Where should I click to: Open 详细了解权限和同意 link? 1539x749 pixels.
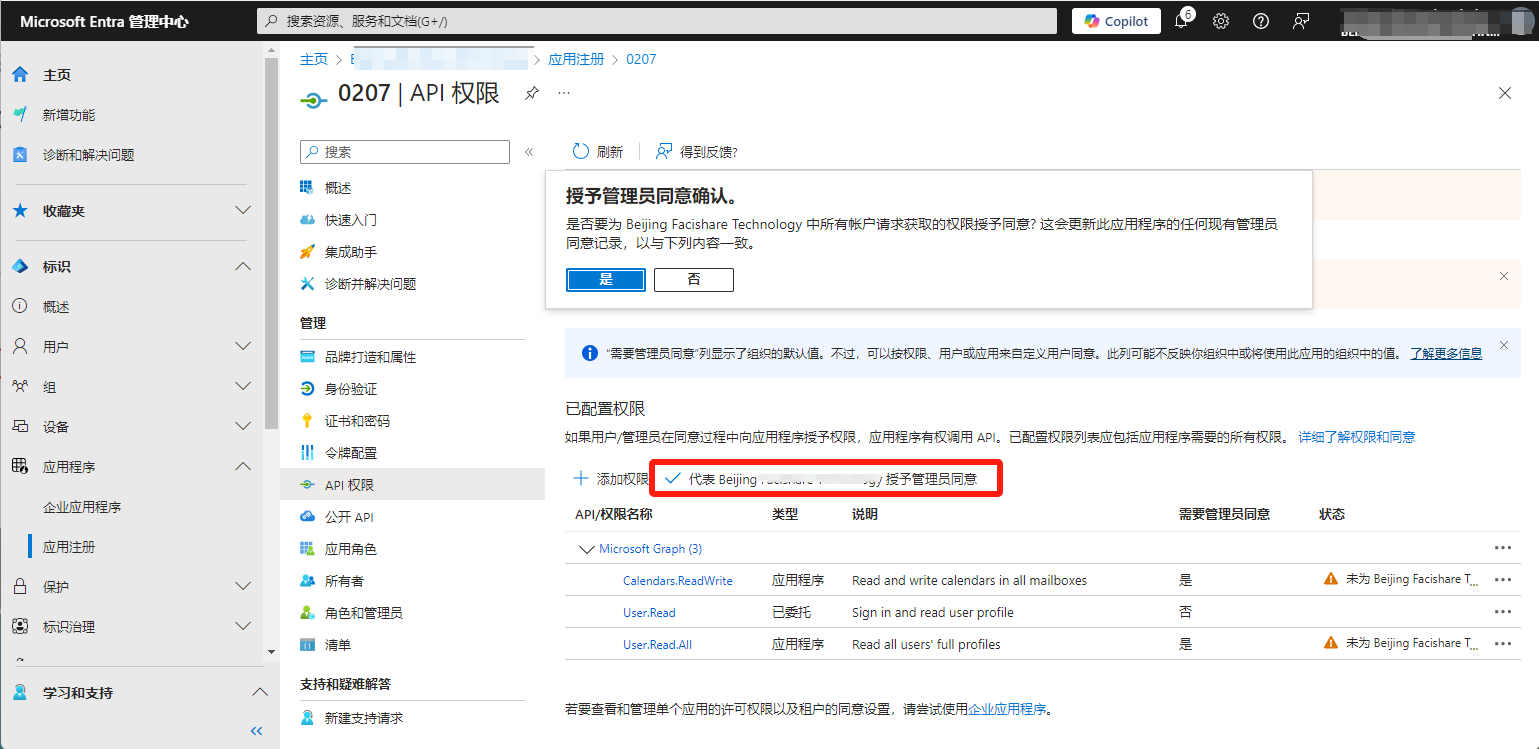tap(1357, 437)
